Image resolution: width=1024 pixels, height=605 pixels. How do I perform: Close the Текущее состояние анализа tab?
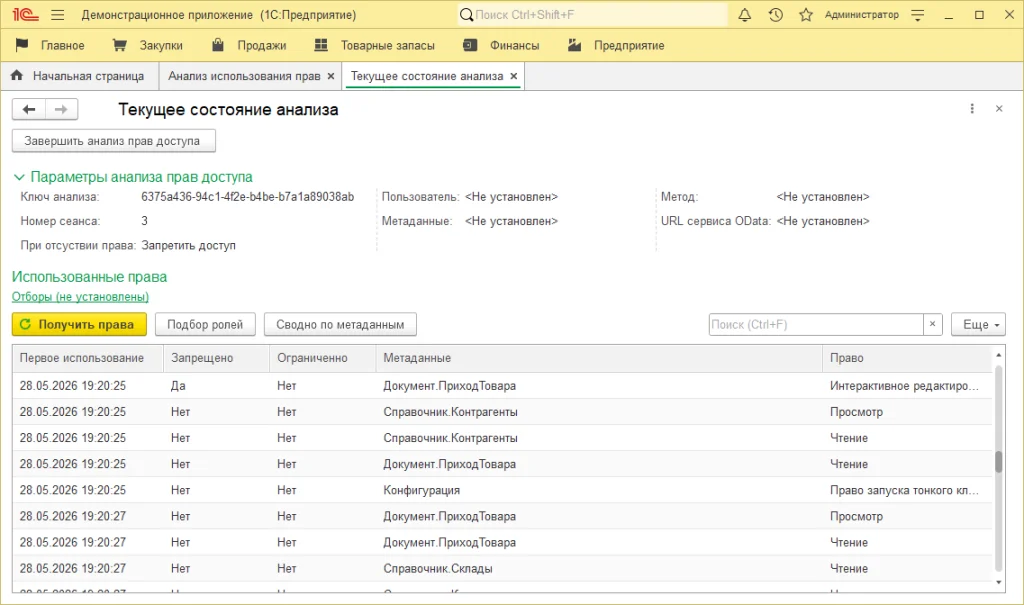point(514,76)
